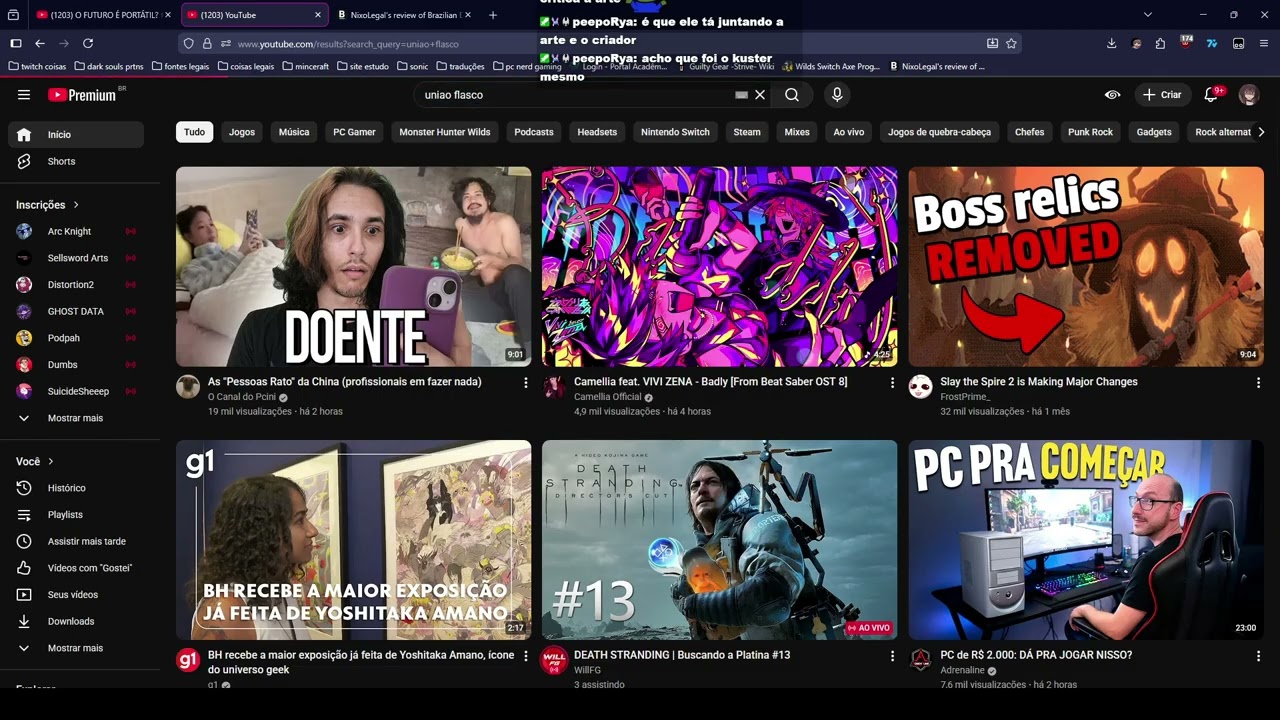The height and width of the screenshot is (720, 1280).
Task: Open Camellia Badly video thumbnail
Action: click(720, 267)
